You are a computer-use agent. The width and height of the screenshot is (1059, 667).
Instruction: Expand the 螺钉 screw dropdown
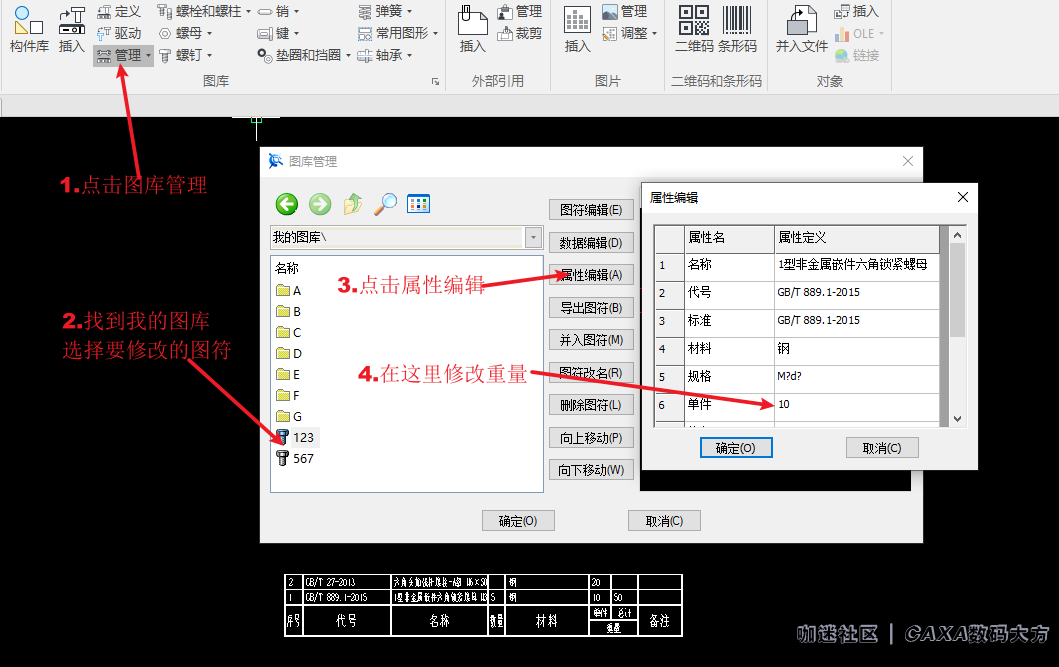point(209,55)
